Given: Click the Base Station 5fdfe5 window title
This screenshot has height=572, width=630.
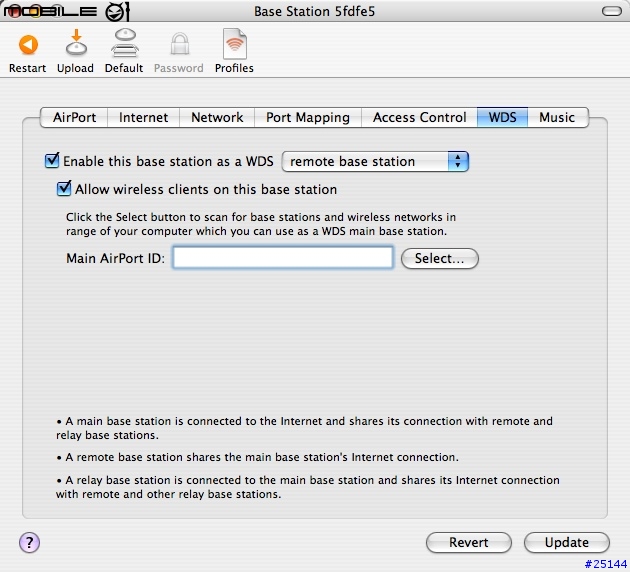Looking at the screenshot, I should 315,11.
